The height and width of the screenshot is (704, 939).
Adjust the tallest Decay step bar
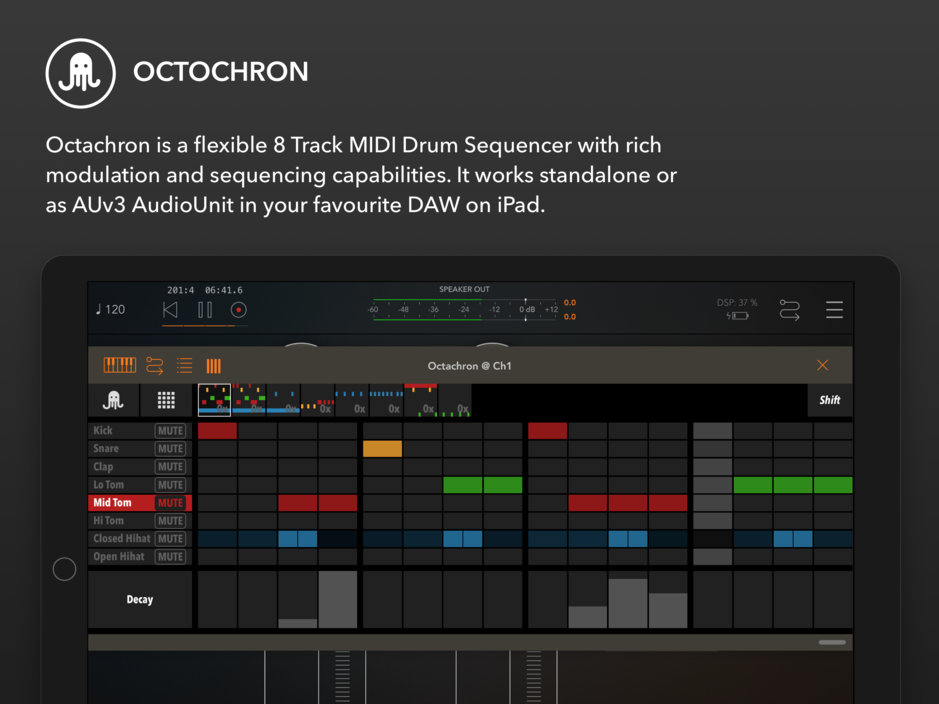point(338,599)
